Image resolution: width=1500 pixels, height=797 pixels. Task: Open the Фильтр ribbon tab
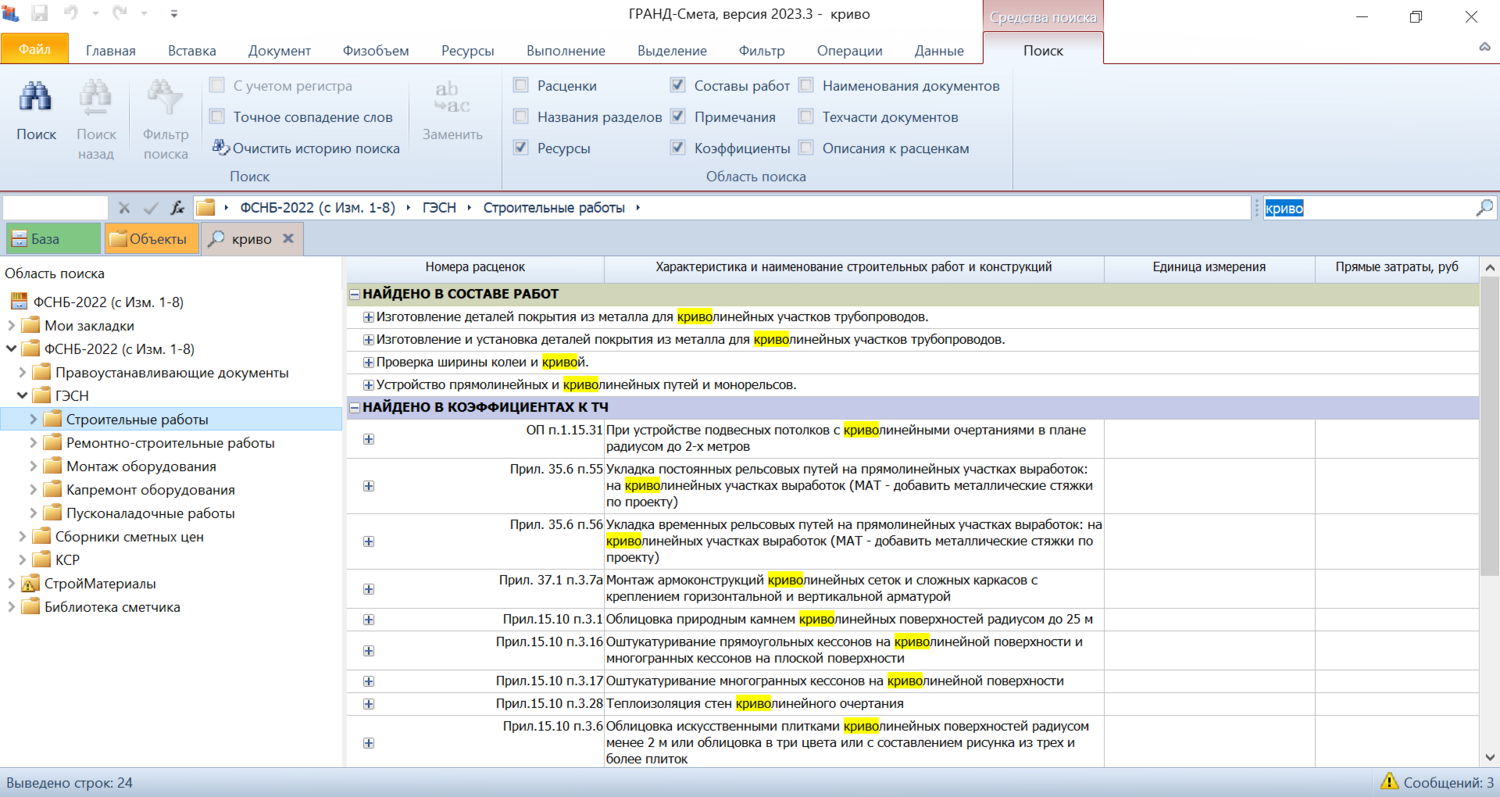click(761, 51)
